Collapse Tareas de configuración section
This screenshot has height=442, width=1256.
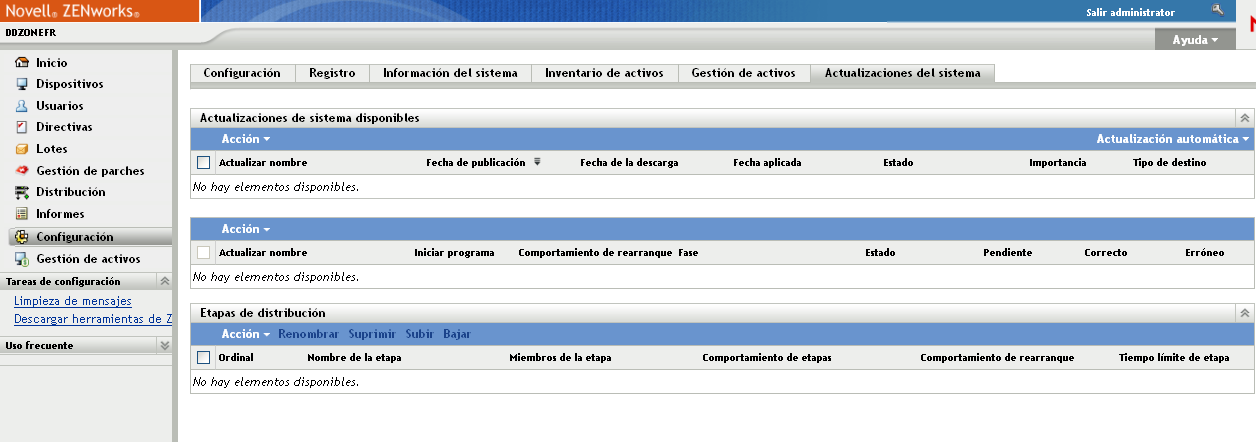[x=165, y=282]
